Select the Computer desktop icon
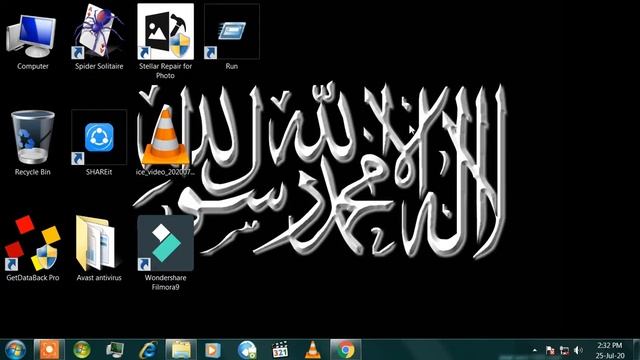 point(32,37)
